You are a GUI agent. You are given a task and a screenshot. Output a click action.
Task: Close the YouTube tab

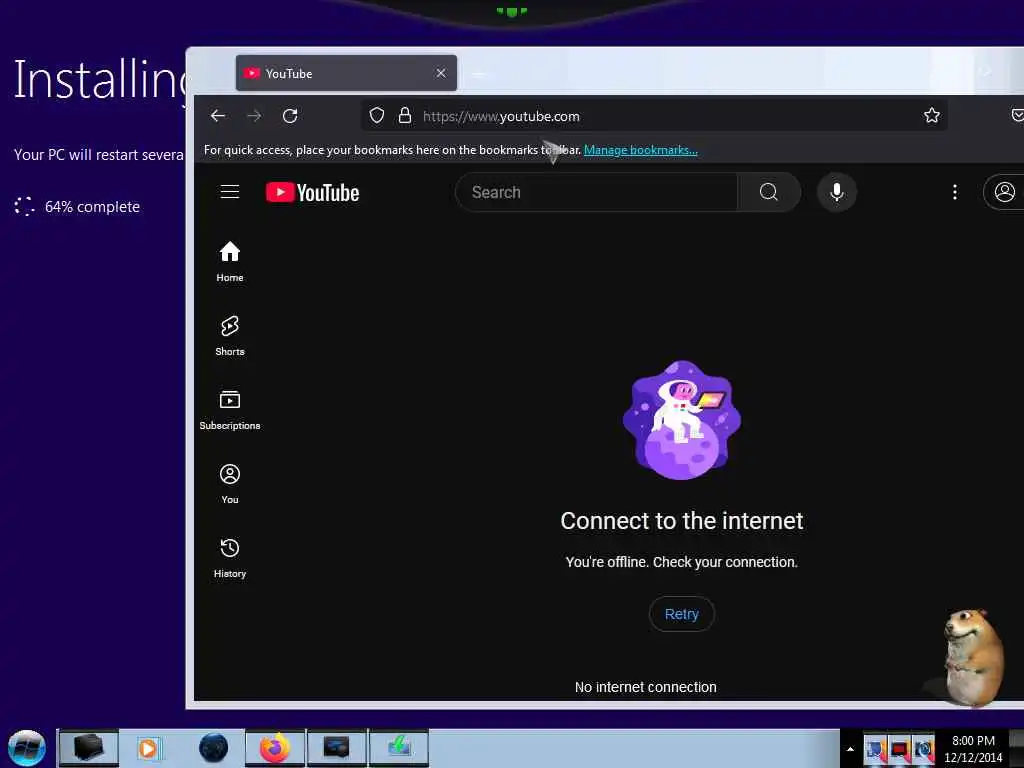click(x=441, y=73)
